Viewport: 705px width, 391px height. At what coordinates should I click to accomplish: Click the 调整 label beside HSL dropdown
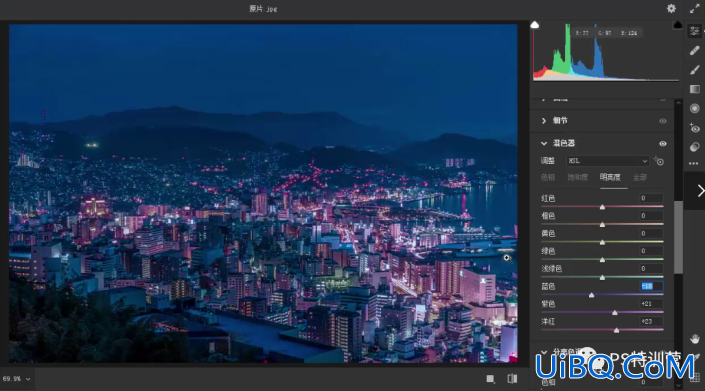(x=548, y=161)
